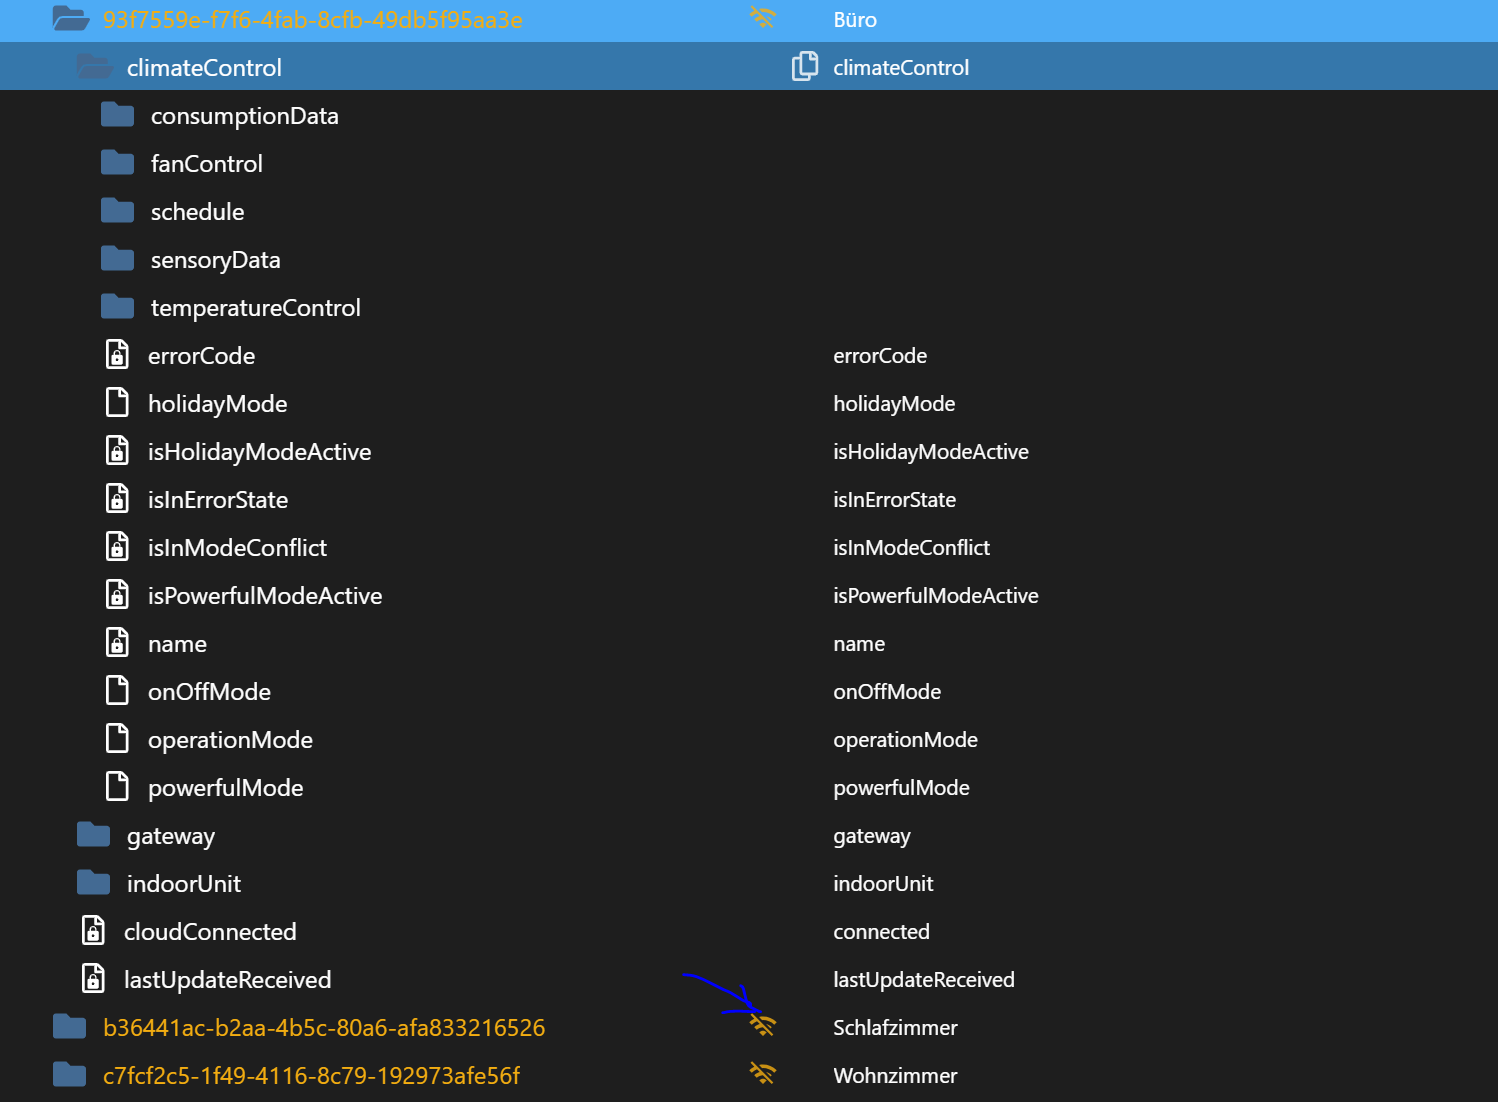Collapse the 93f7559e device folder
This screenshot has height=1102, width=1498.
[70, 18]
